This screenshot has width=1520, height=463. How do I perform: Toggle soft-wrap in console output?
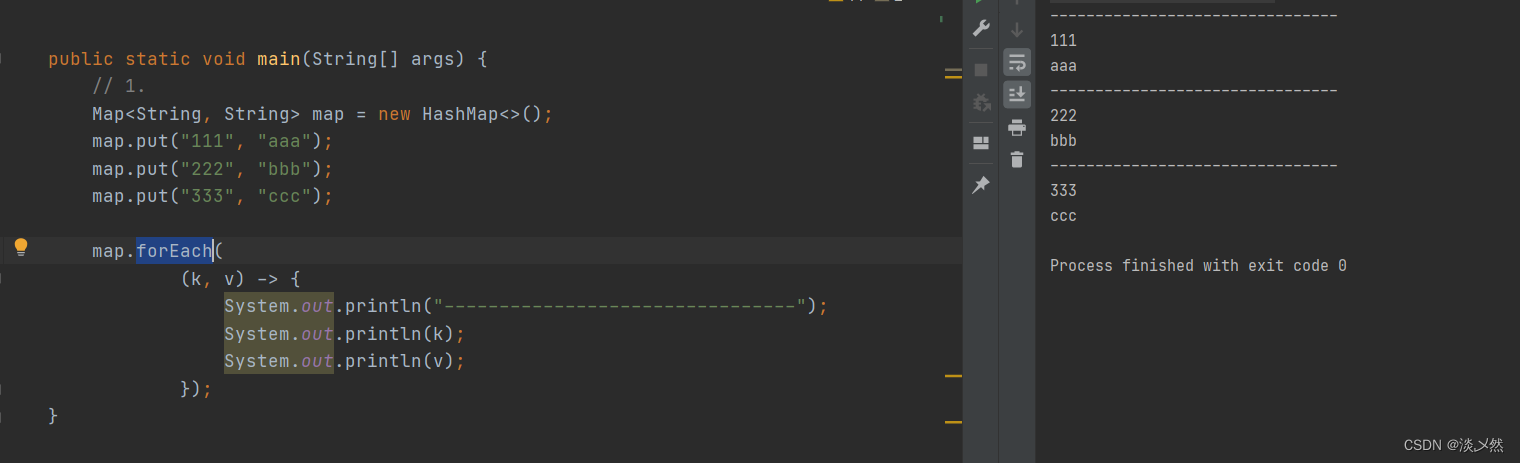click(1017, 62)
